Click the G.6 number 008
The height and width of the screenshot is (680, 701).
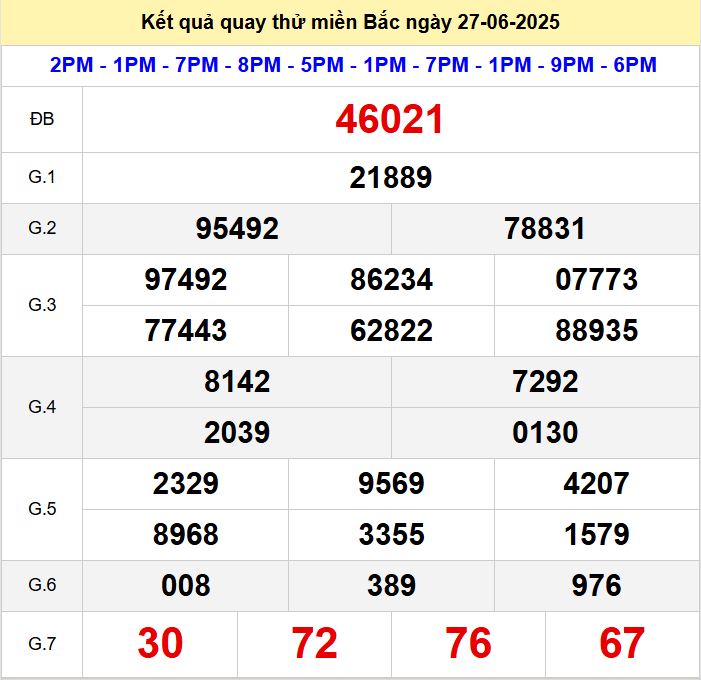186,585
